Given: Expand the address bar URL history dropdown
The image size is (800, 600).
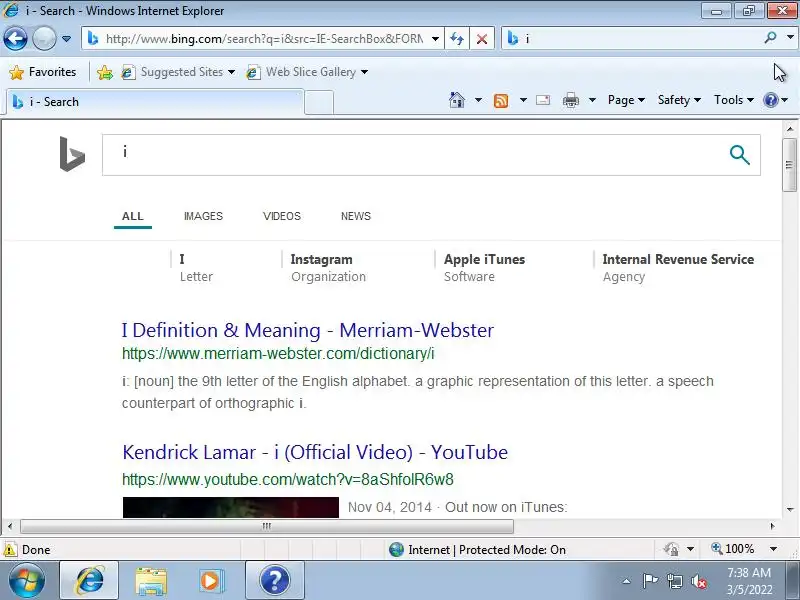Looking at the screenshot, I should (x=435, y=39).
